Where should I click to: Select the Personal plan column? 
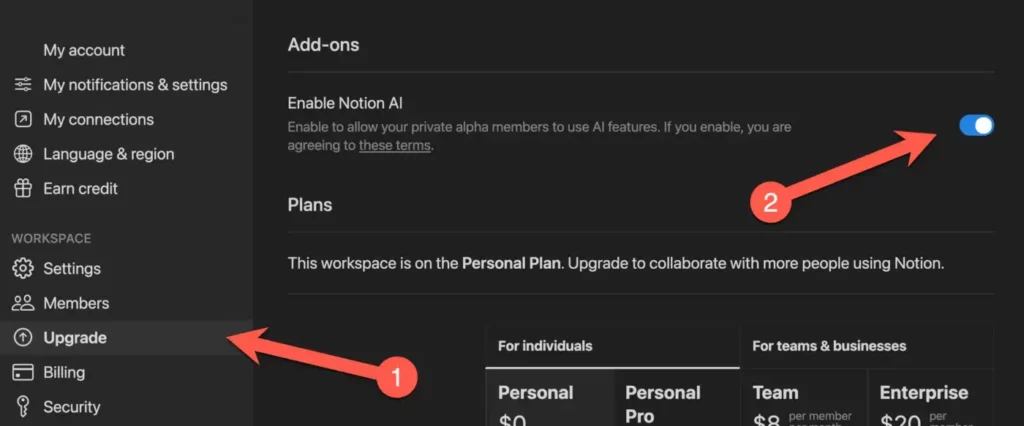click(550, 398)
